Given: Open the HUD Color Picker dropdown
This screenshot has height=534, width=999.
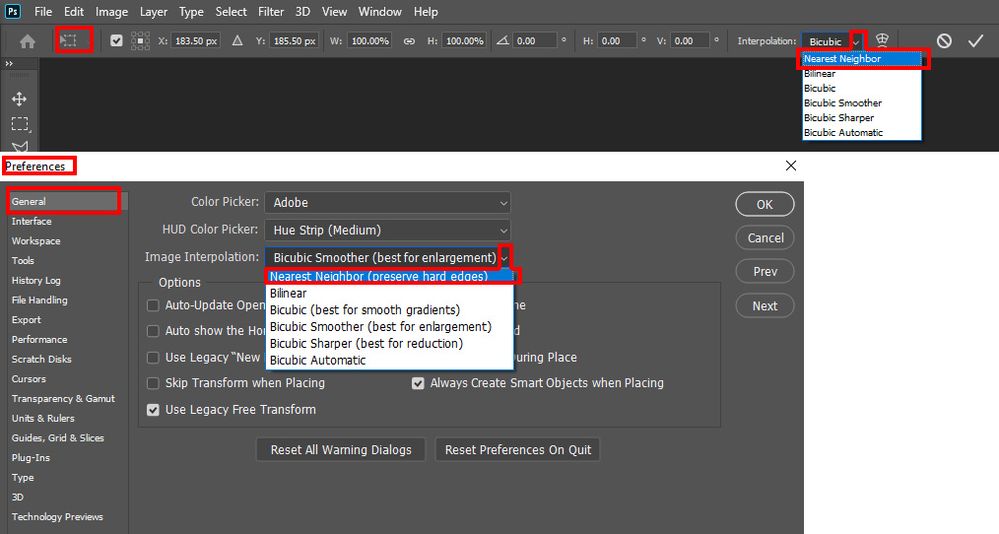Looking at the screenshot, I should (387, 230).
